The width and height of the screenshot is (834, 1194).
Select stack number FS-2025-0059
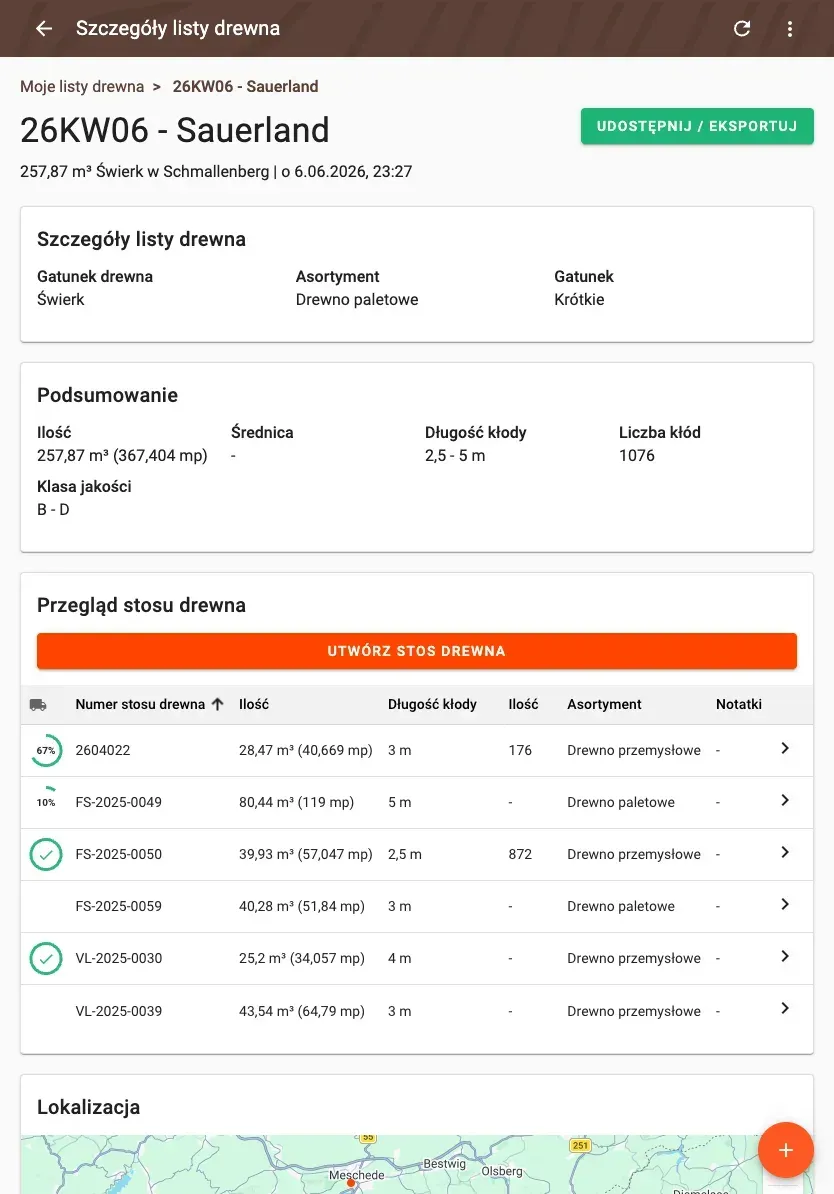click(119, 906)
